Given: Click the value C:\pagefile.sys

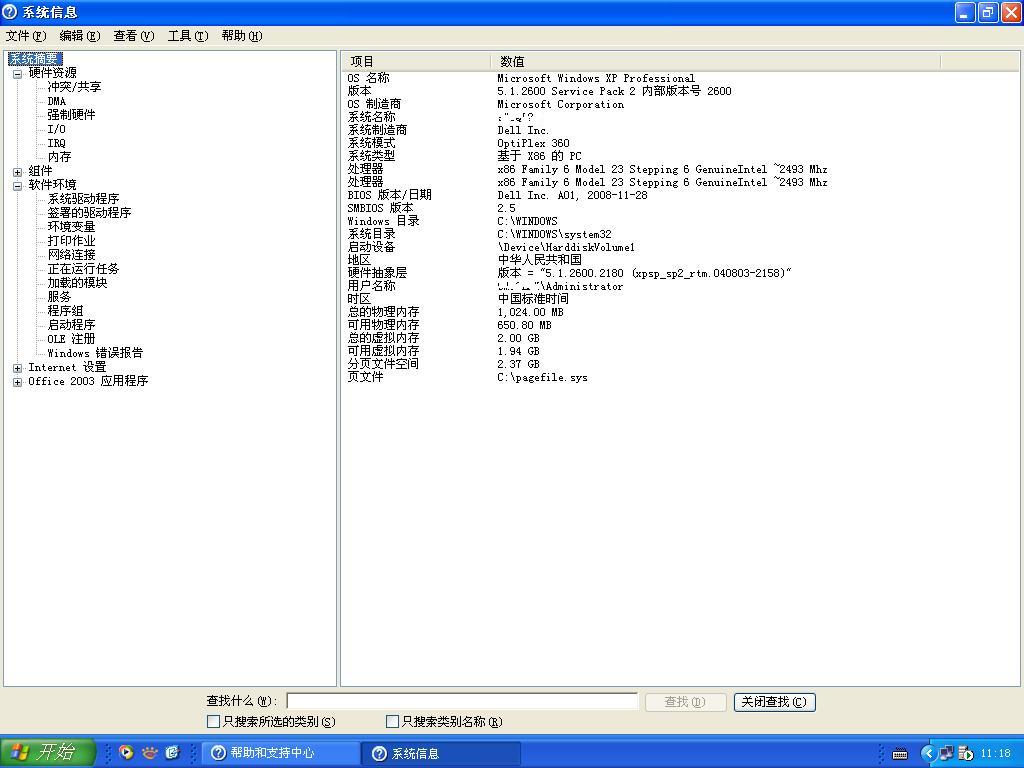Looking at the screenshot, I should click(542, 377).
